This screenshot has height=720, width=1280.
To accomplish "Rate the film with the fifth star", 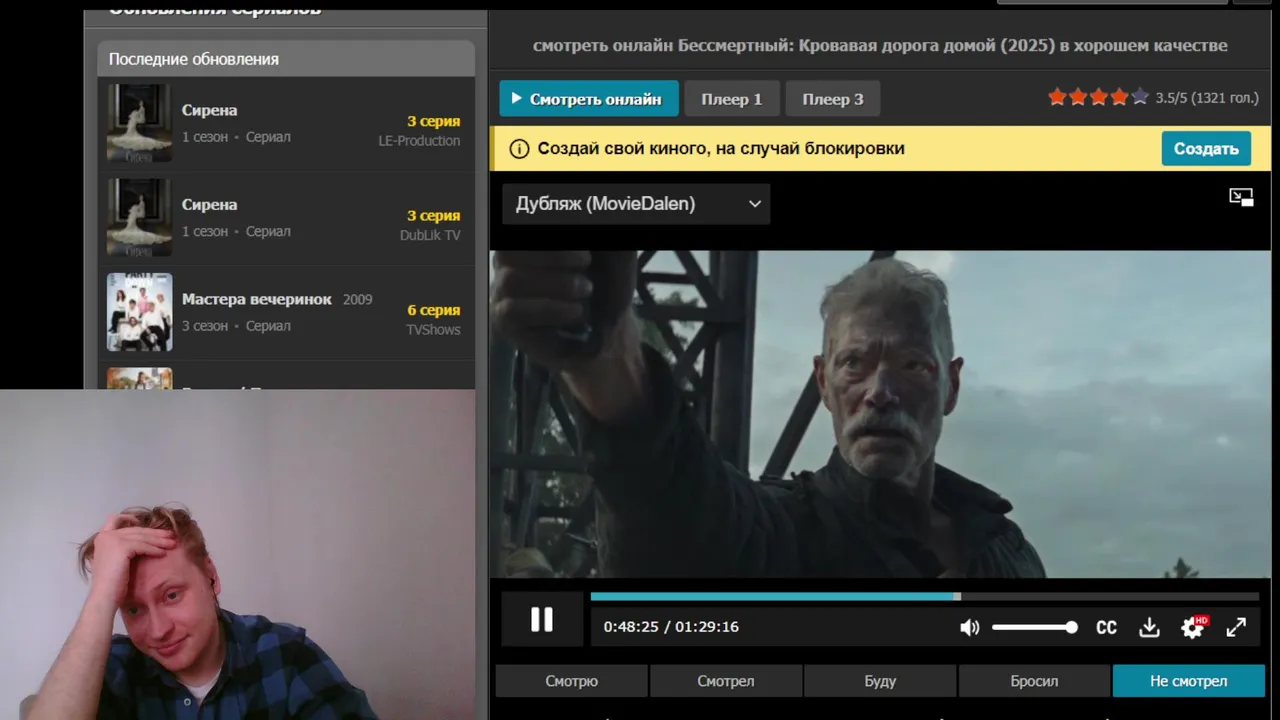I will click(1139, 97).
